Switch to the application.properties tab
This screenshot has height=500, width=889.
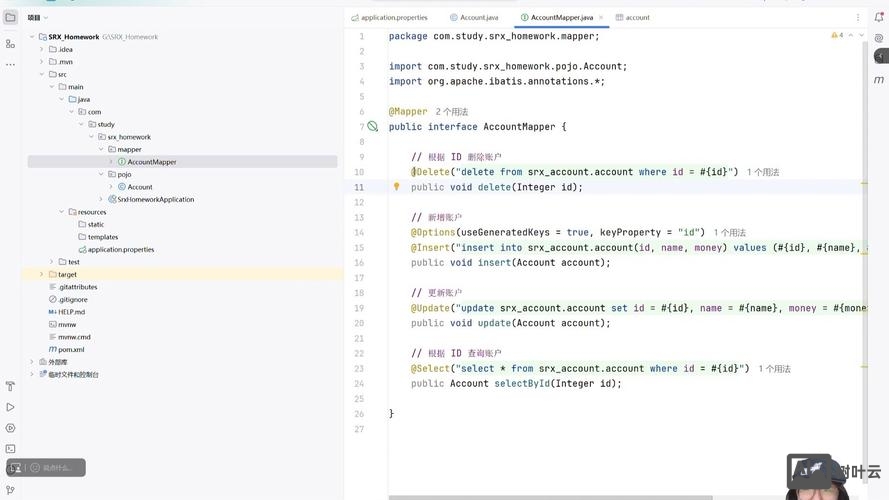[393, 17]
